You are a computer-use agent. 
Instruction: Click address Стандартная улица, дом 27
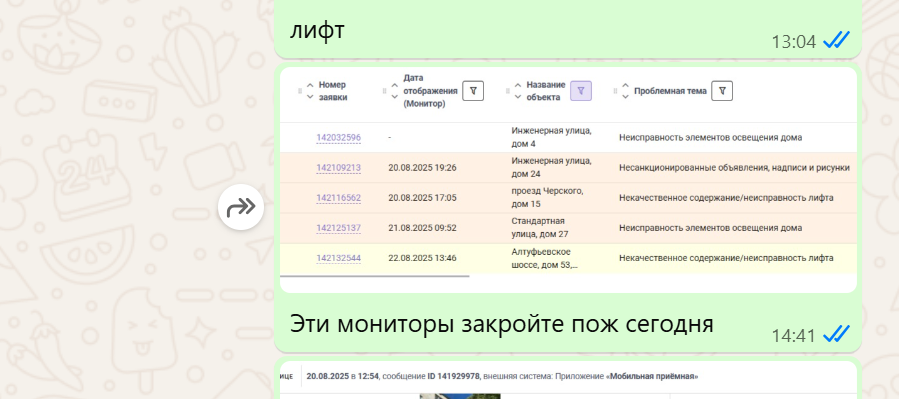click(x=540, y=228)
